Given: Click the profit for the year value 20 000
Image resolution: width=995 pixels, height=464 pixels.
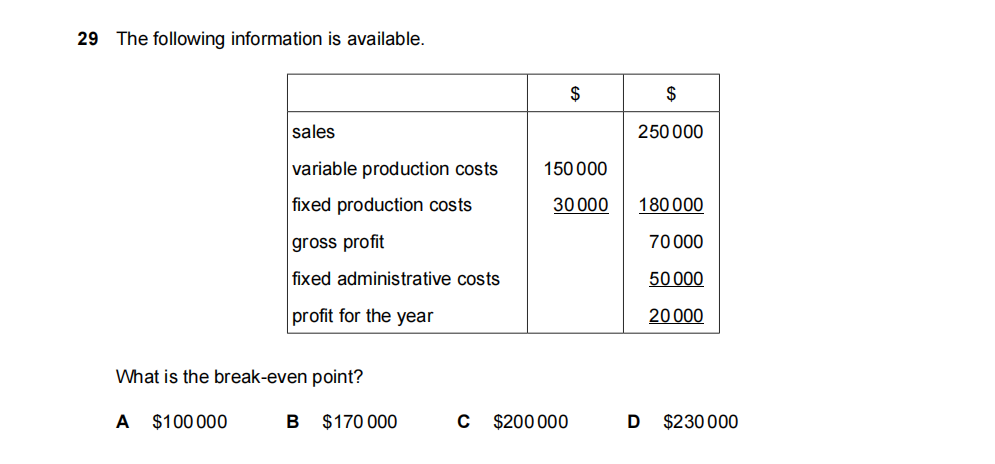Looking at the screenshot, I should (x=675, y=316).
